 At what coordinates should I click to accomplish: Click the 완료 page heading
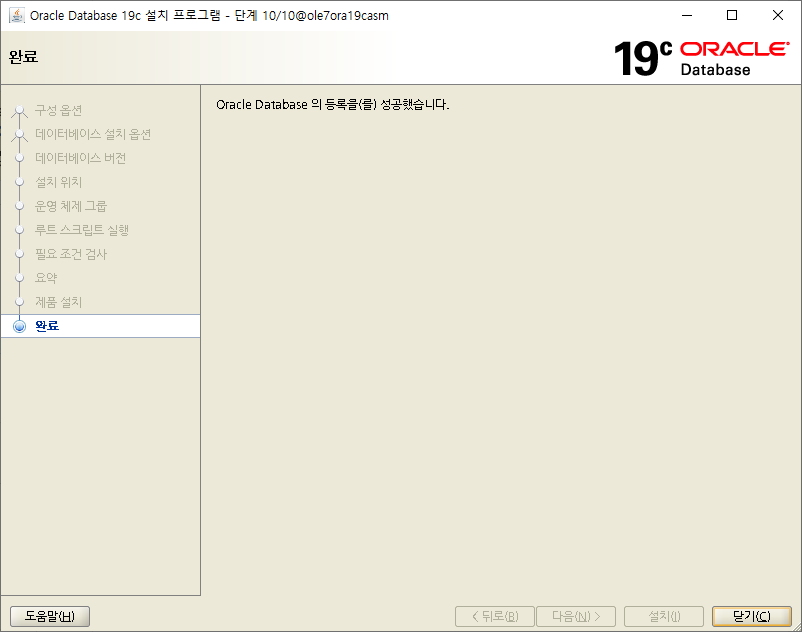coord(24,56)
